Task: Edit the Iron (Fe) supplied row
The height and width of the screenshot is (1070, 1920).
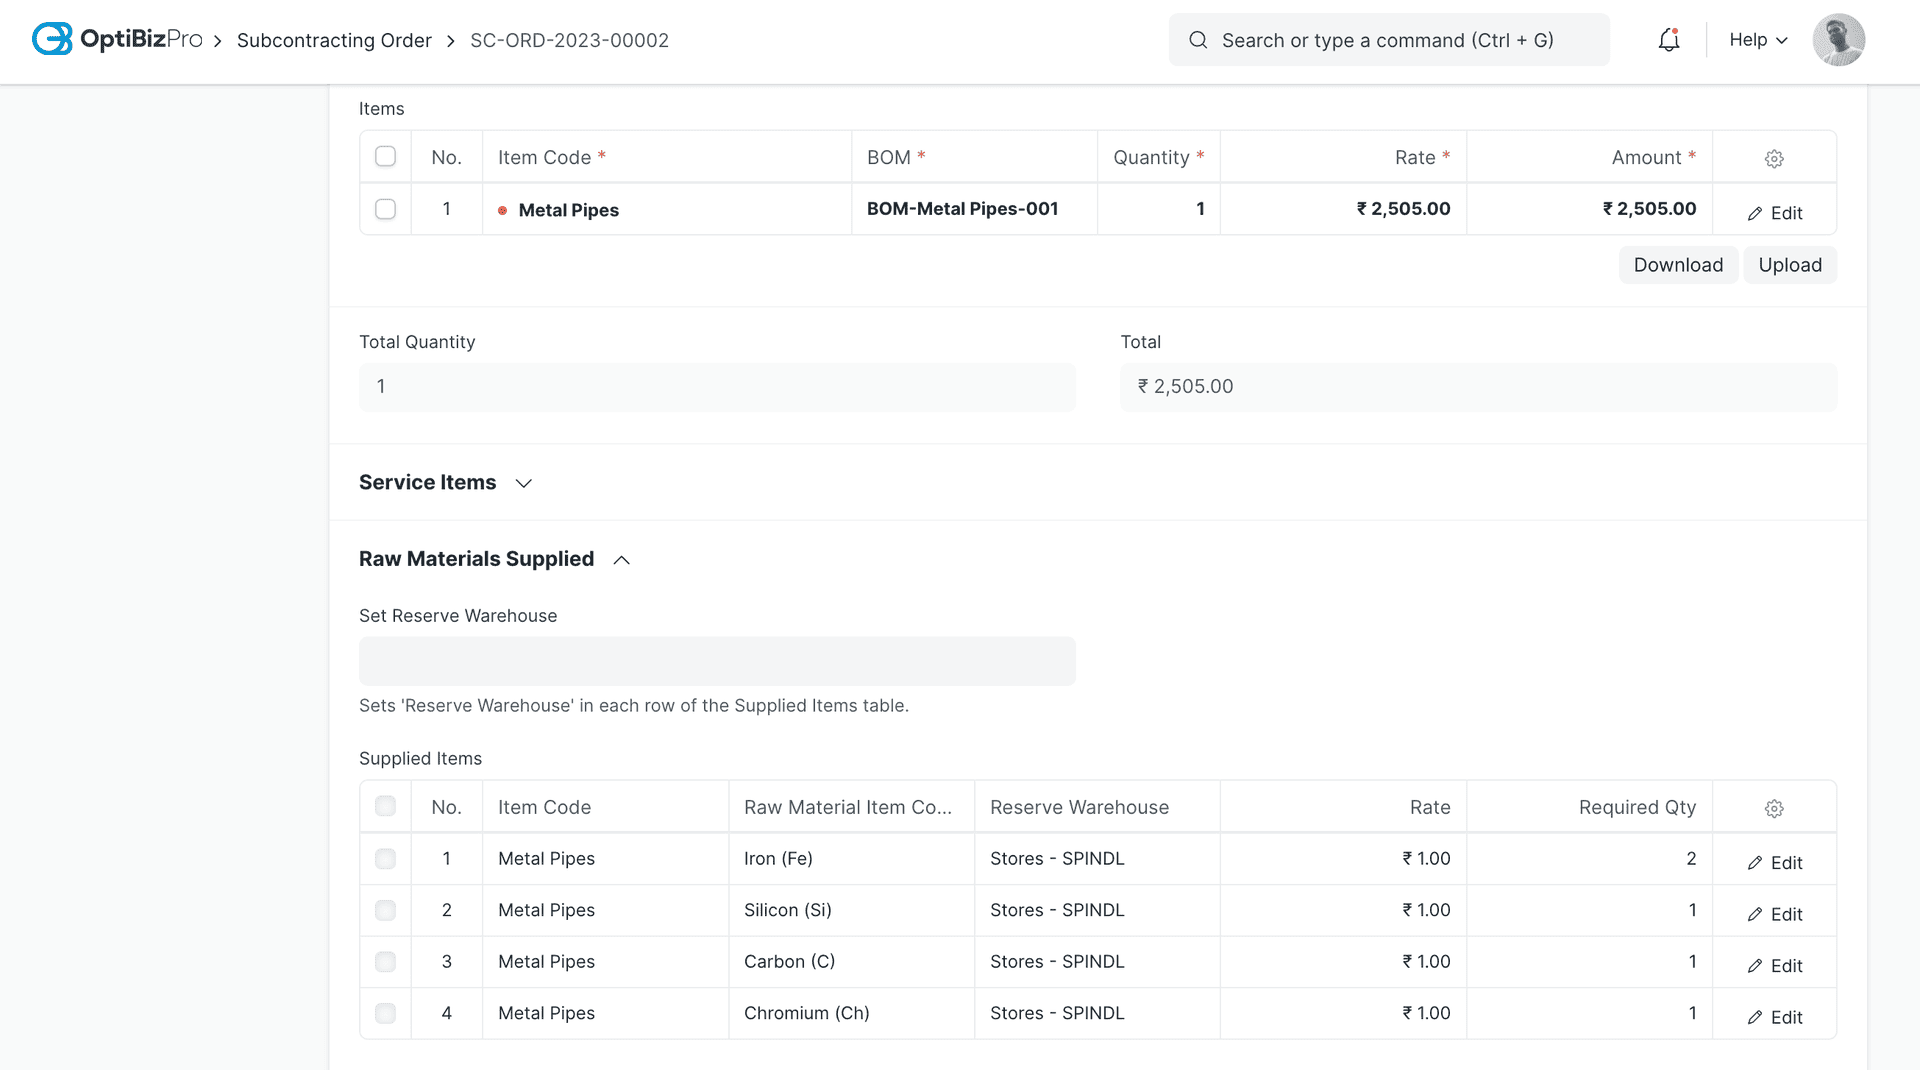Action: [1774, 863]
